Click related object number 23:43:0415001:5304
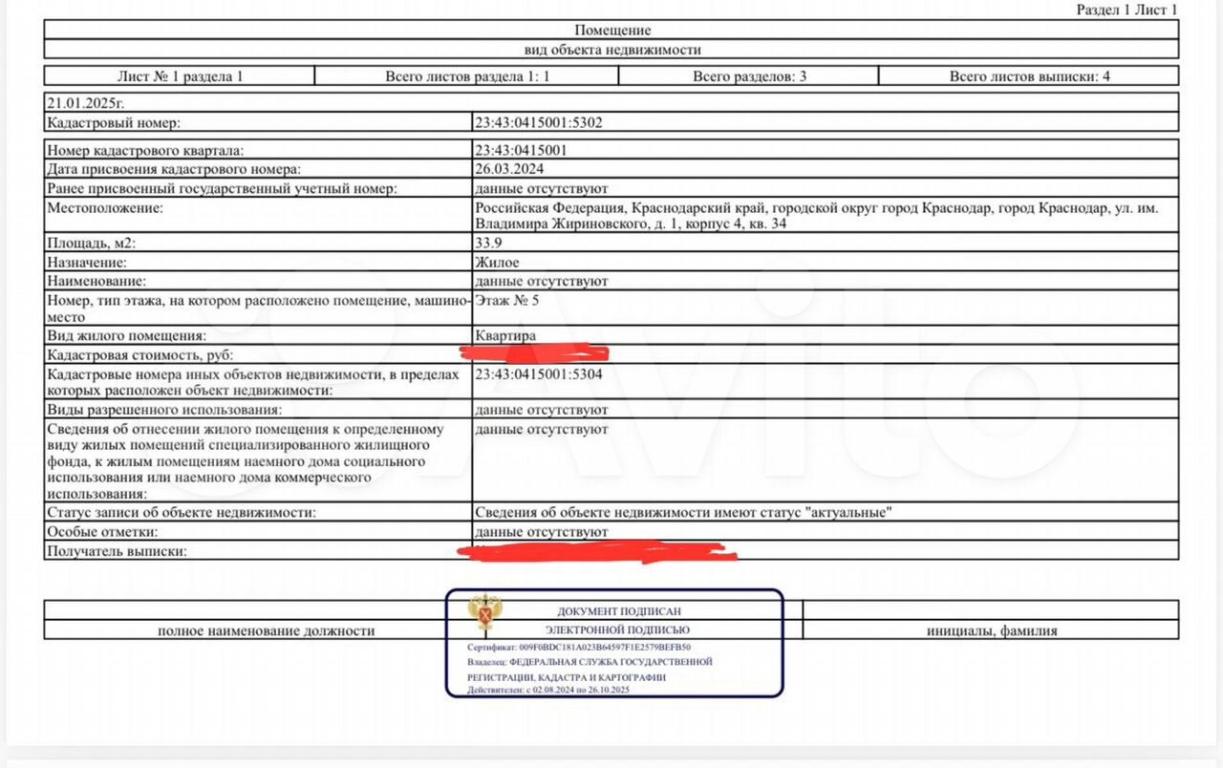Viewport: 1223px width, 768px height. click(x=538, y=374)
